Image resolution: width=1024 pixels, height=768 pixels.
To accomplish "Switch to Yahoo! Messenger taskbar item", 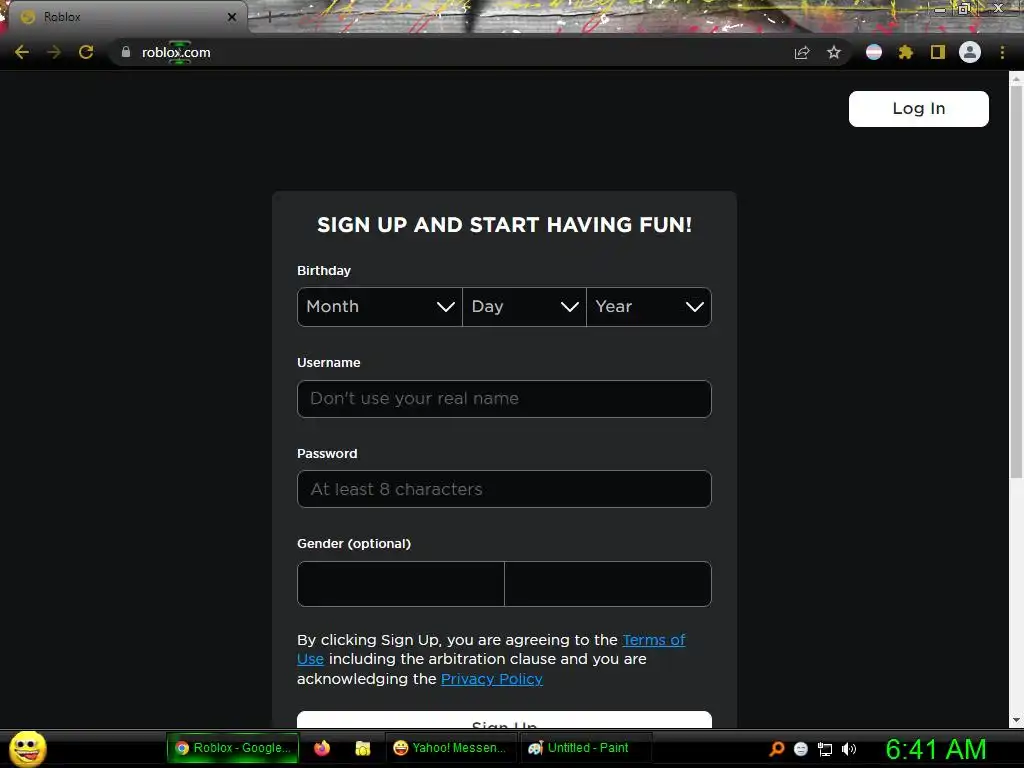I will click(450, 748).
